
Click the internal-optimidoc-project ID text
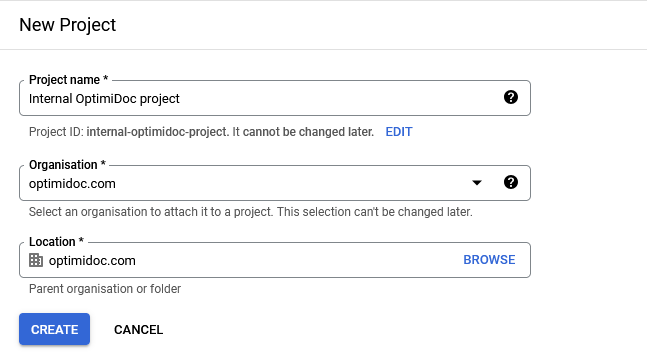tap(157, 132)
